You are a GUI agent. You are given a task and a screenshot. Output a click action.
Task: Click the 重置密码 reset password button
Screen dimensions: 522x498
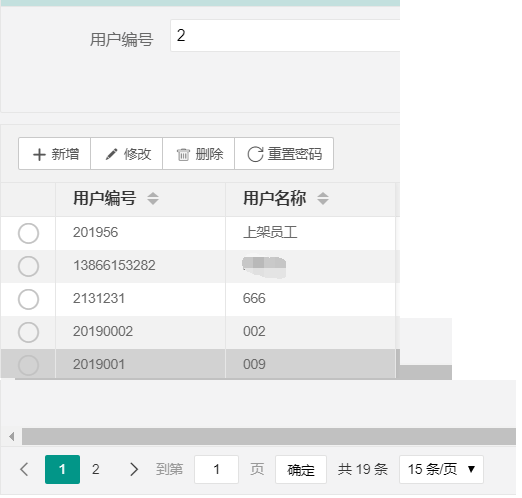click(285, 155)
